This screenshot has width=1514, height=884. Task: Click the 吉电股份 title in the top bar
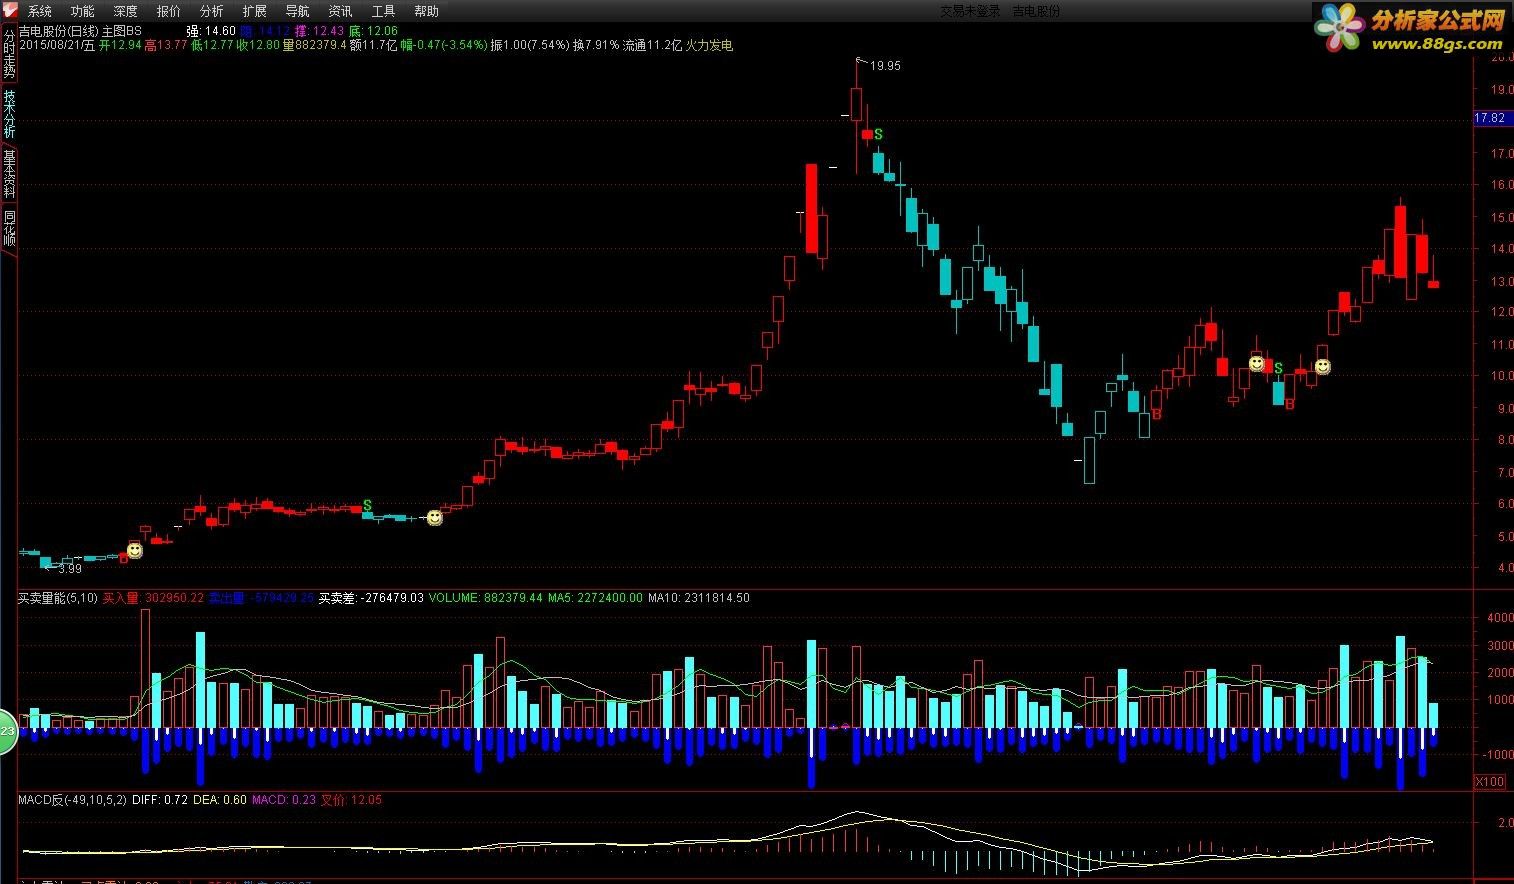[x=1036, y=11]
